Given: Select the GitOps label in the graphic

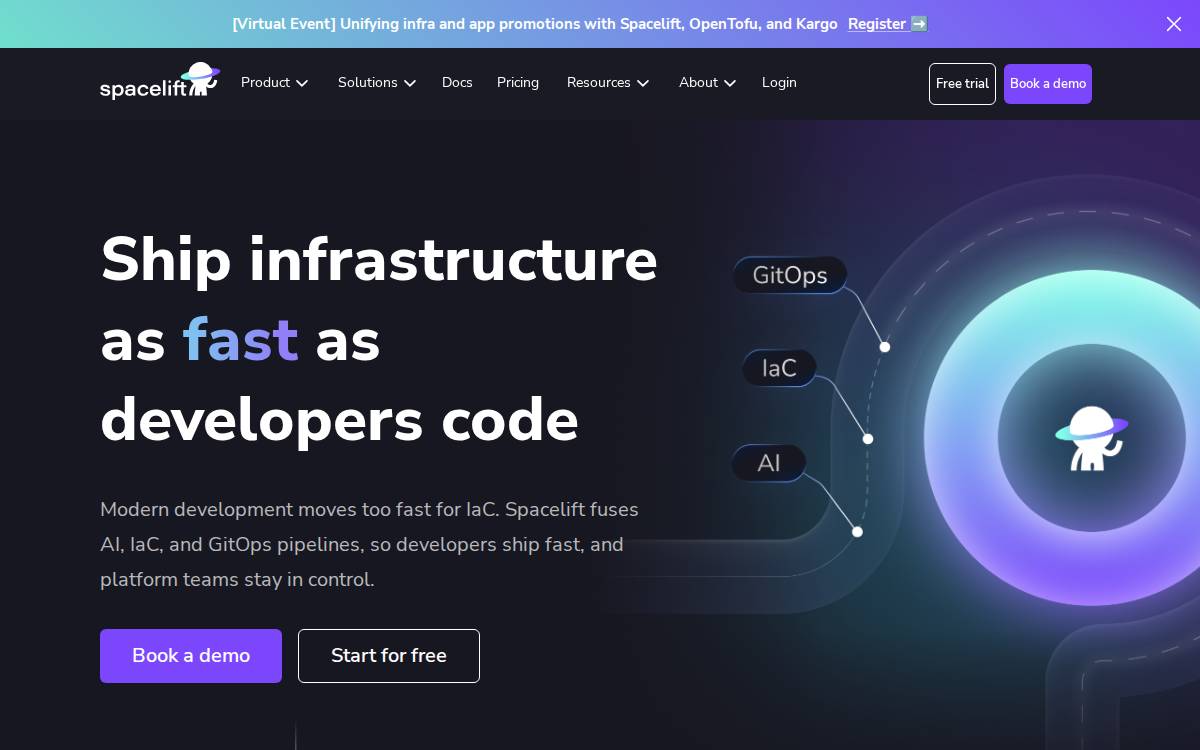Looking at the screenshot, I should click(790, 275).
